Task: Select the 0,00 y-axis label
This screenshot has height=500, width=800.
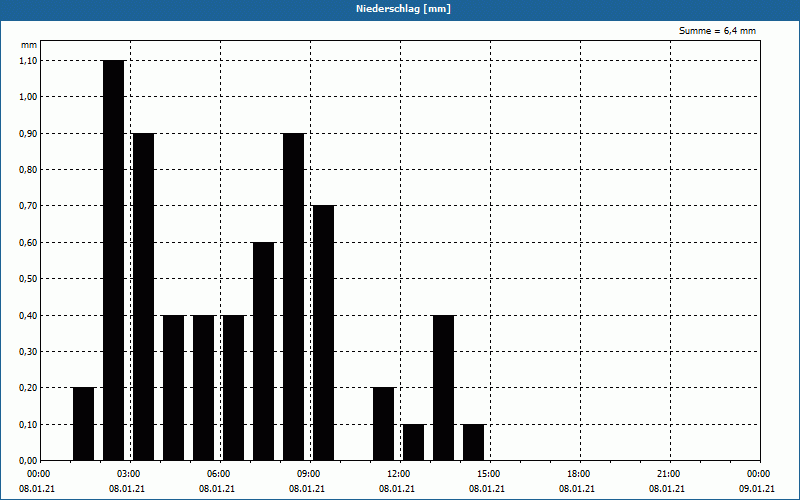Action: pos(28,461)
